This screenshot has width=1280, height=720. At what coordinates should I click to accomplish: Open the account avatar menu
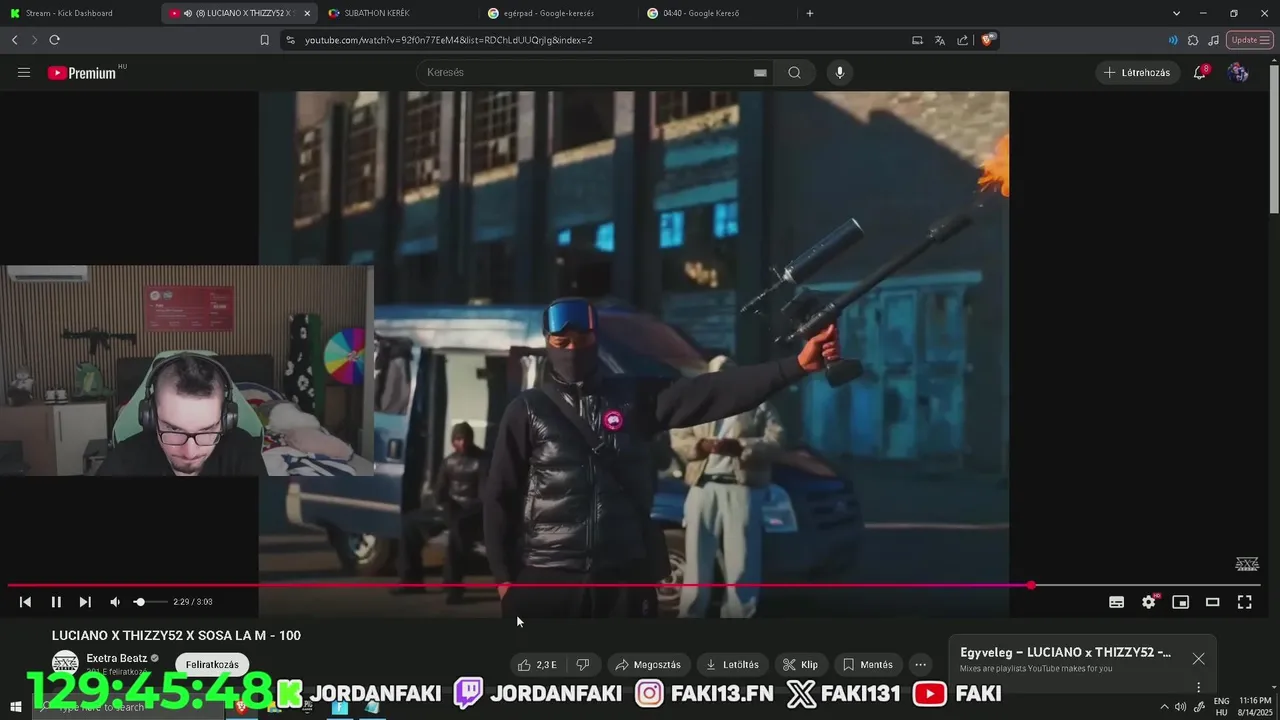(x=1238, y=72)
